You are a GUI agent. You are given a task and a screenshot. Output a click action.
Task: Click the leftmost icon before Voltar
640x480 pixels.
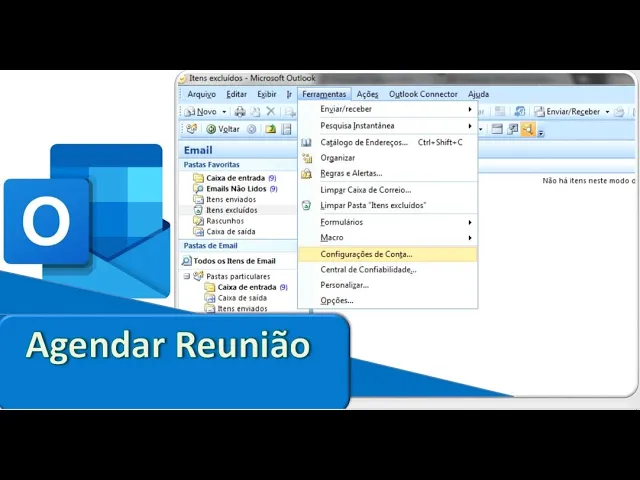pos(191,129)
